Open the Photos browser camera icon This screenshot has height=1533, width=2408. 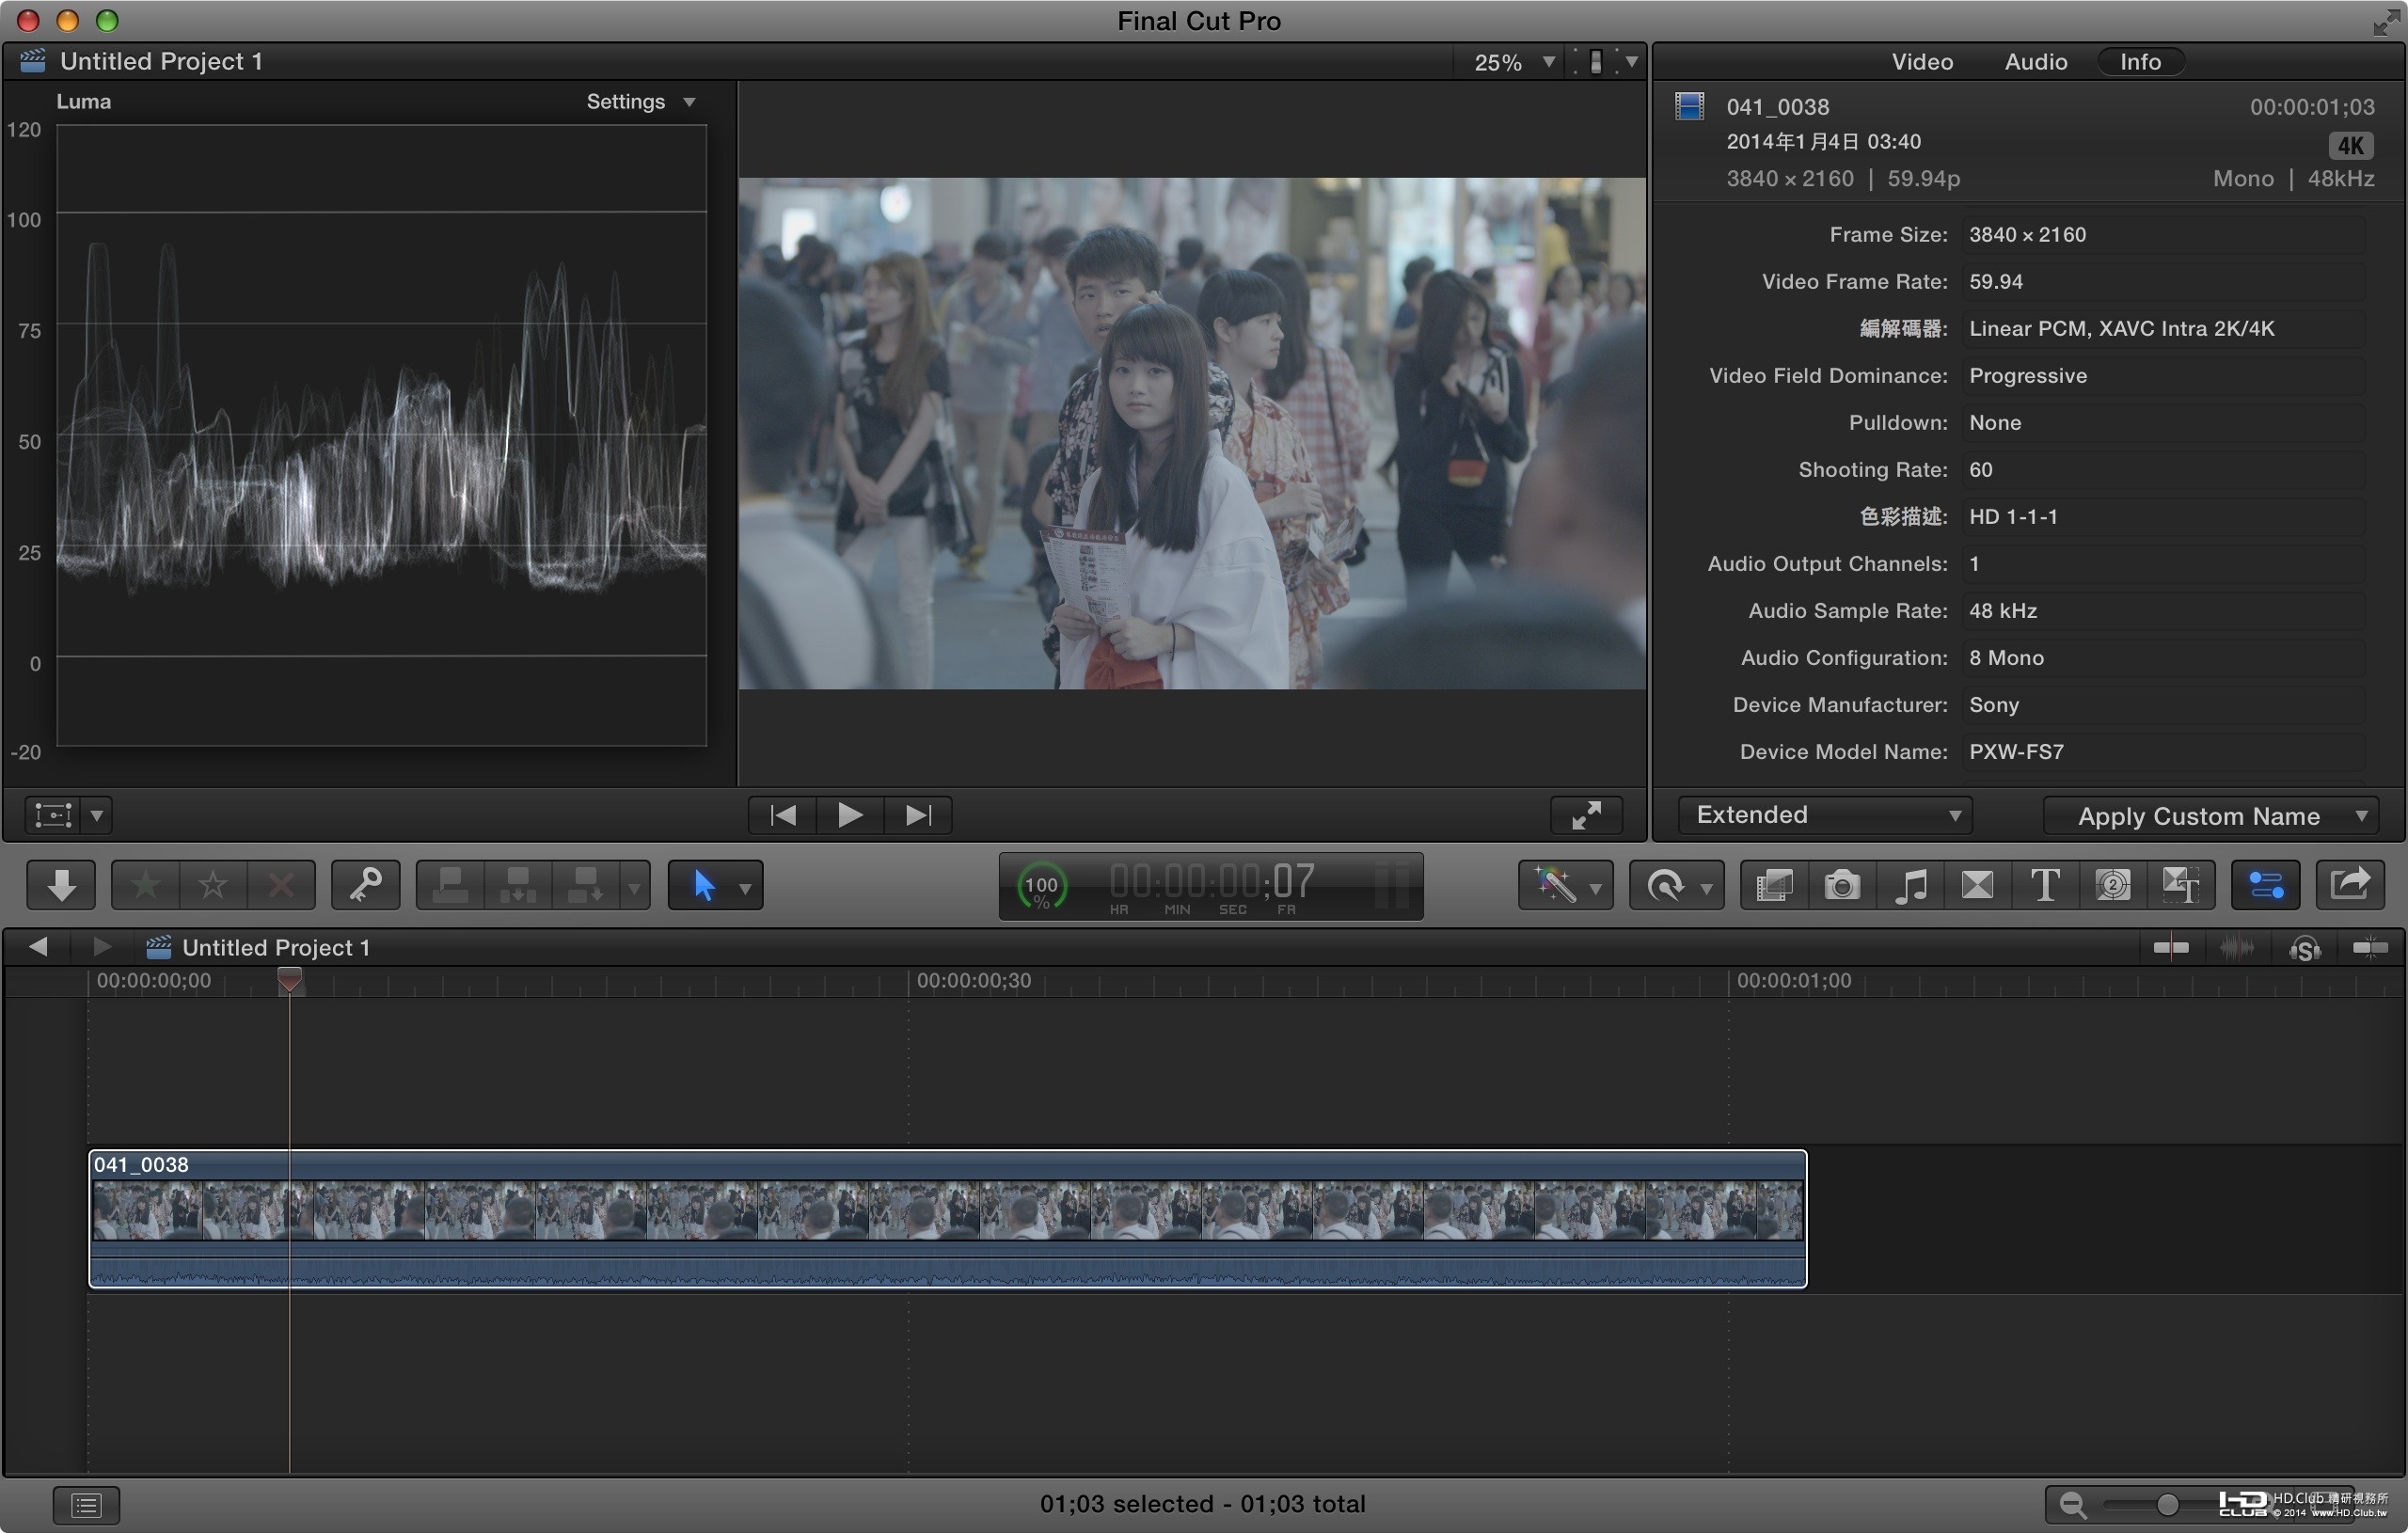point(1842,885)
